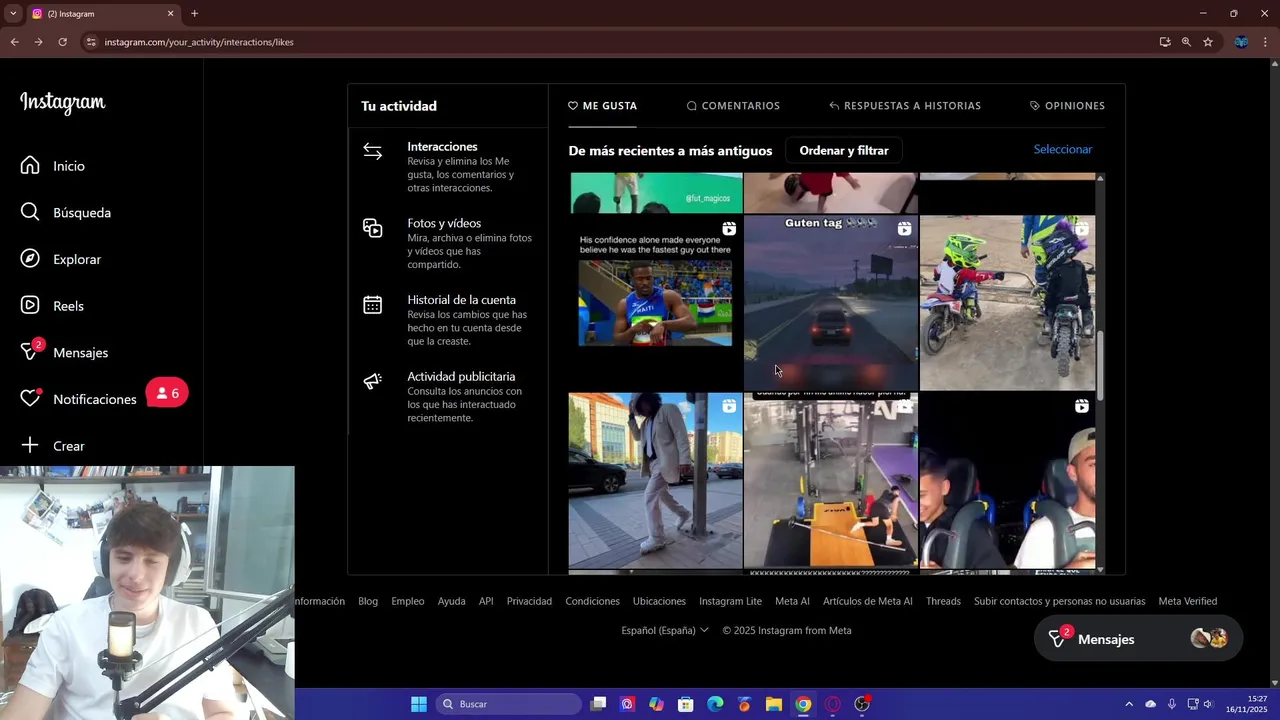Open Explorar in the sidebar

pyautogui.click(x=61, y=259)
